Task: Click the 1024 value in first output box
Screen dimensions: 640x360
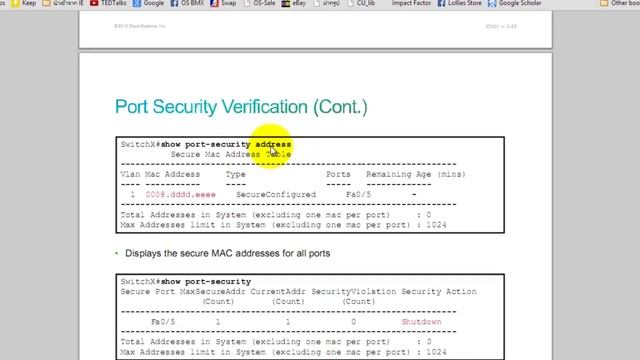Action: pyautogui.click(x=436, y=225)
